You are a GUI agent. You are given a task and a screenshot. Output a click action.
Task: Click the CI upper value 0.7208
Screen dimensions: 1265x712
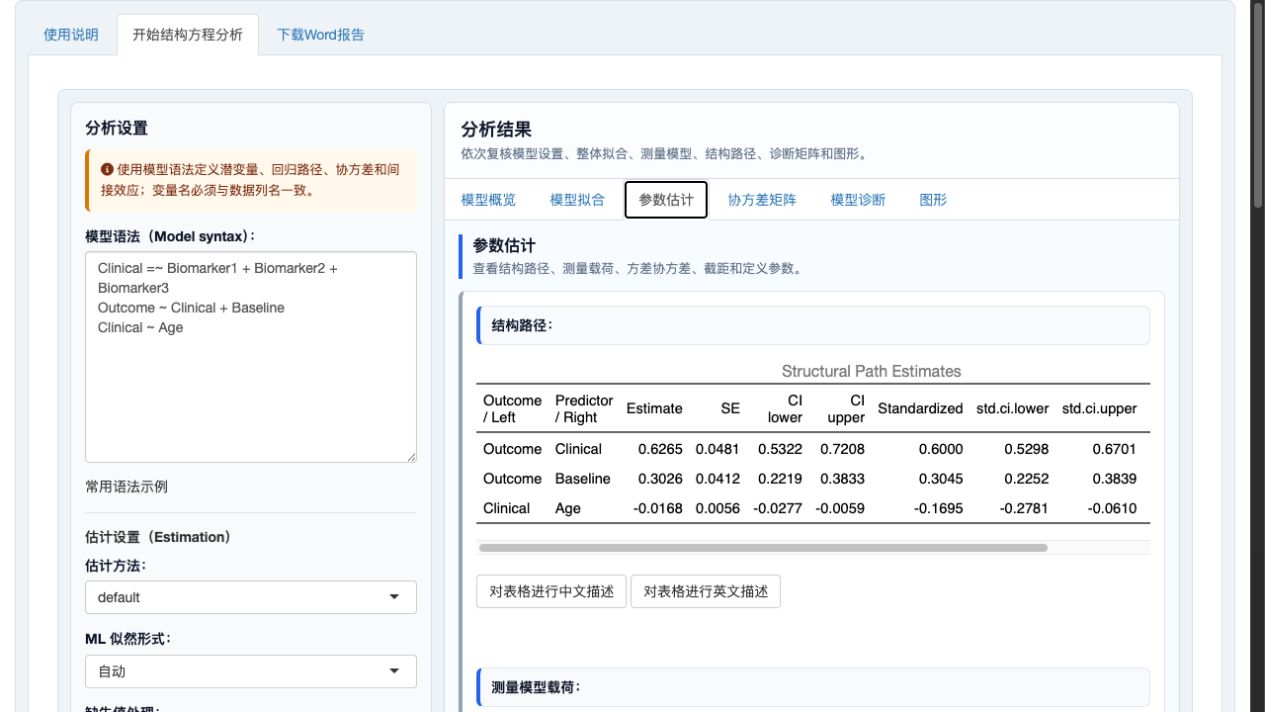(x=842, y=449)
